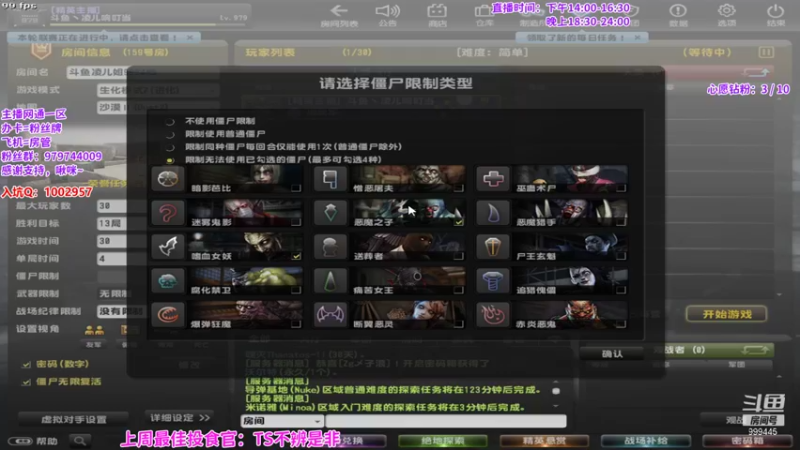Click the 送葬者 skill icon

coord(330,247)
